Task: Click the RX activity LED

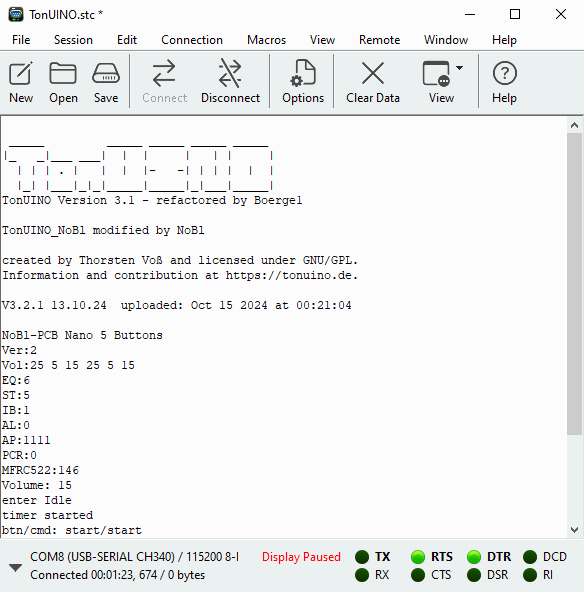Action: coord(362,575)
